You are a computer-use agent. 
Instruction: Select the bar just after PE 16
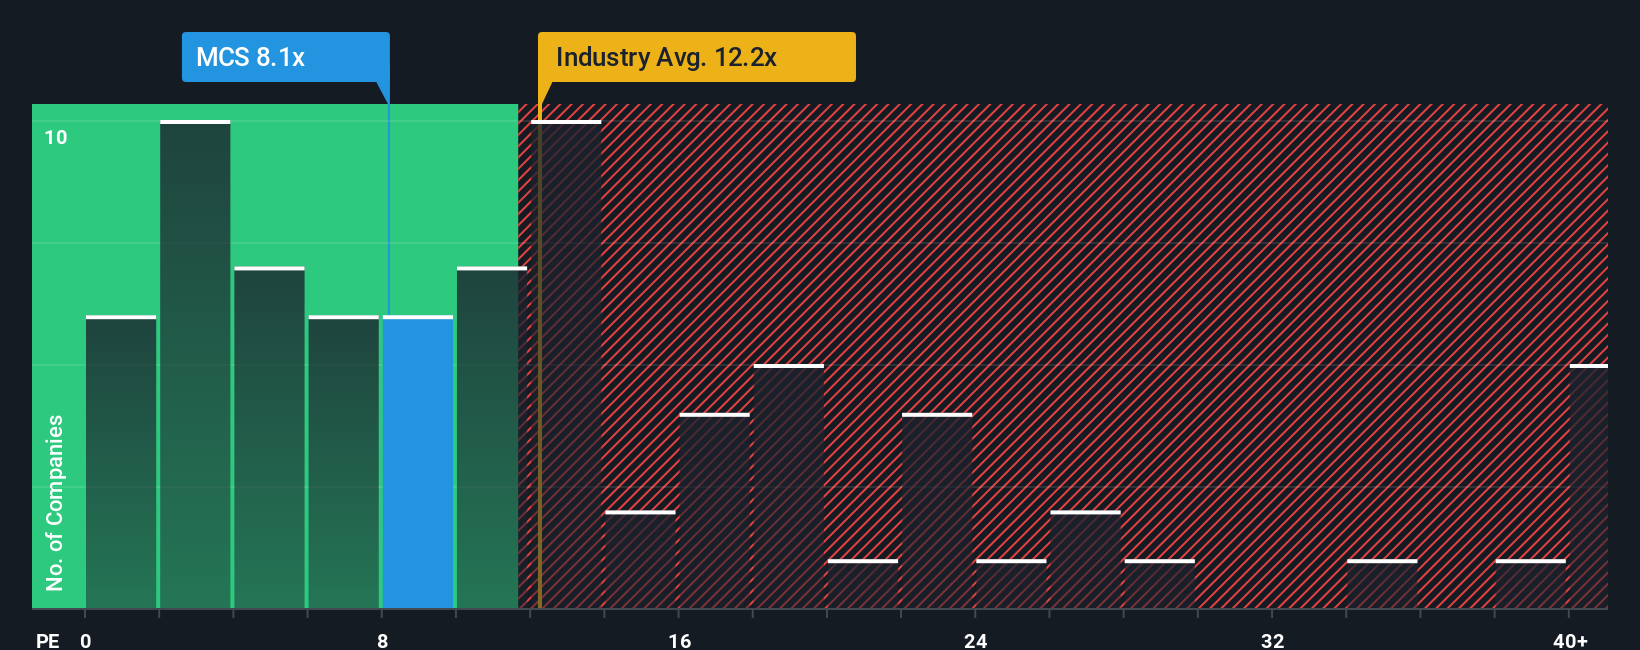714,511
